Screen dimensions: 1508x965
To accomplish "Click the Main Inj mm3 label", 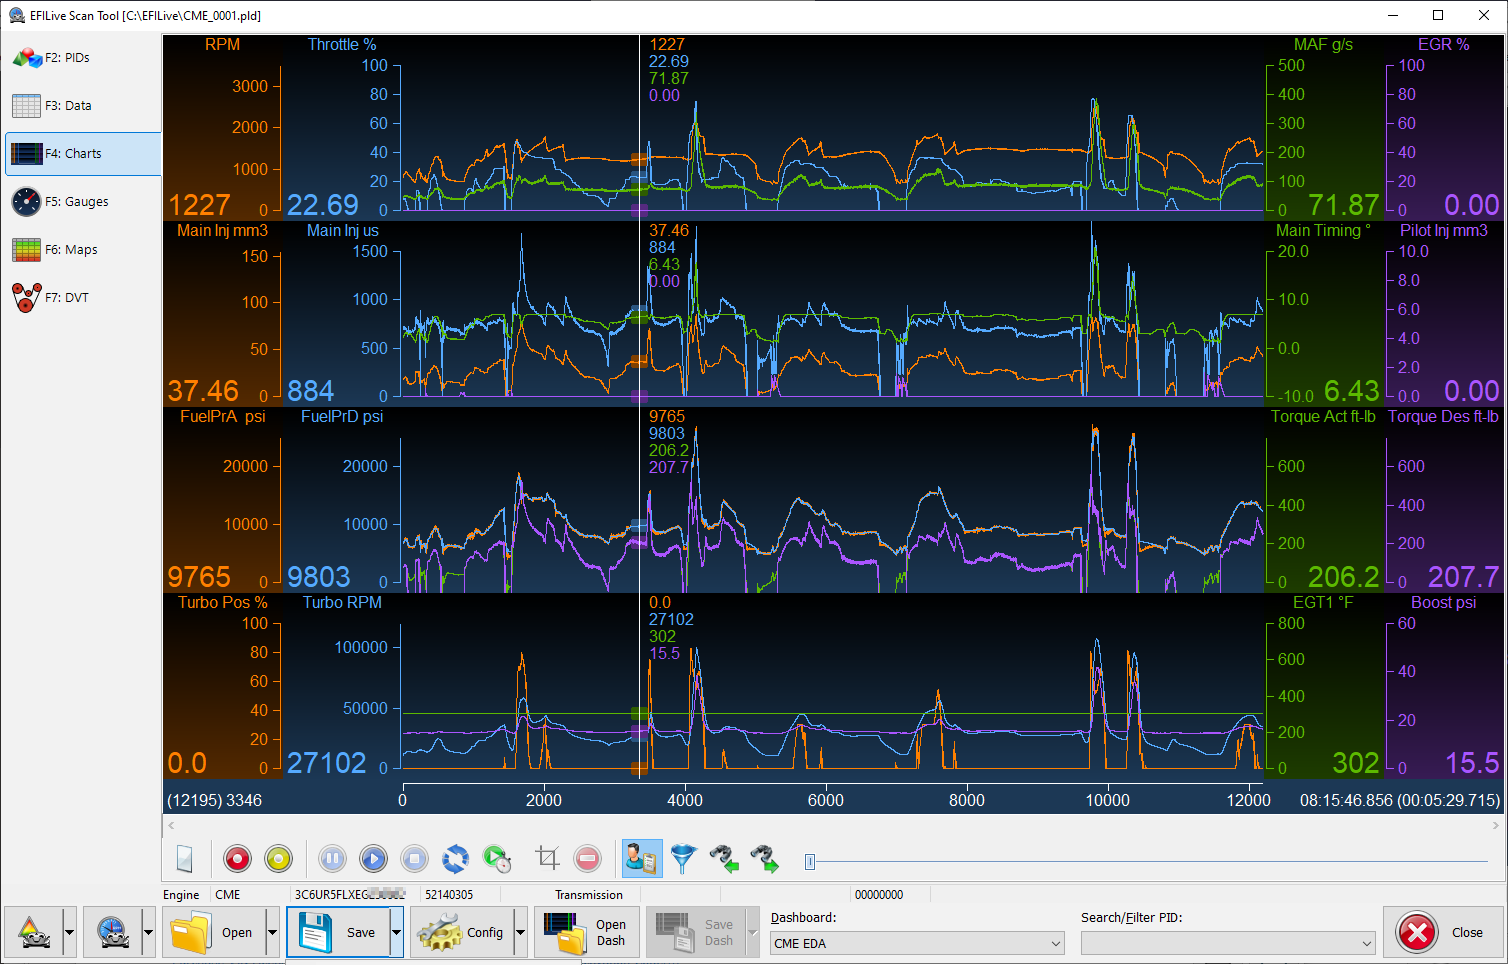I will click(222, 231).
